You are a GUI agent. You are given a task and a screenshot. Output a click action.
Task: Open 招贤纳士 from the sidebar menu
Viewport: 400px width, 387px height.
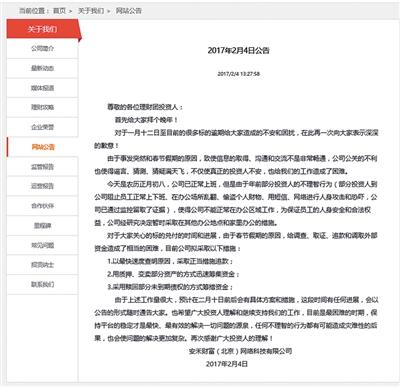[x=42, y=265]
